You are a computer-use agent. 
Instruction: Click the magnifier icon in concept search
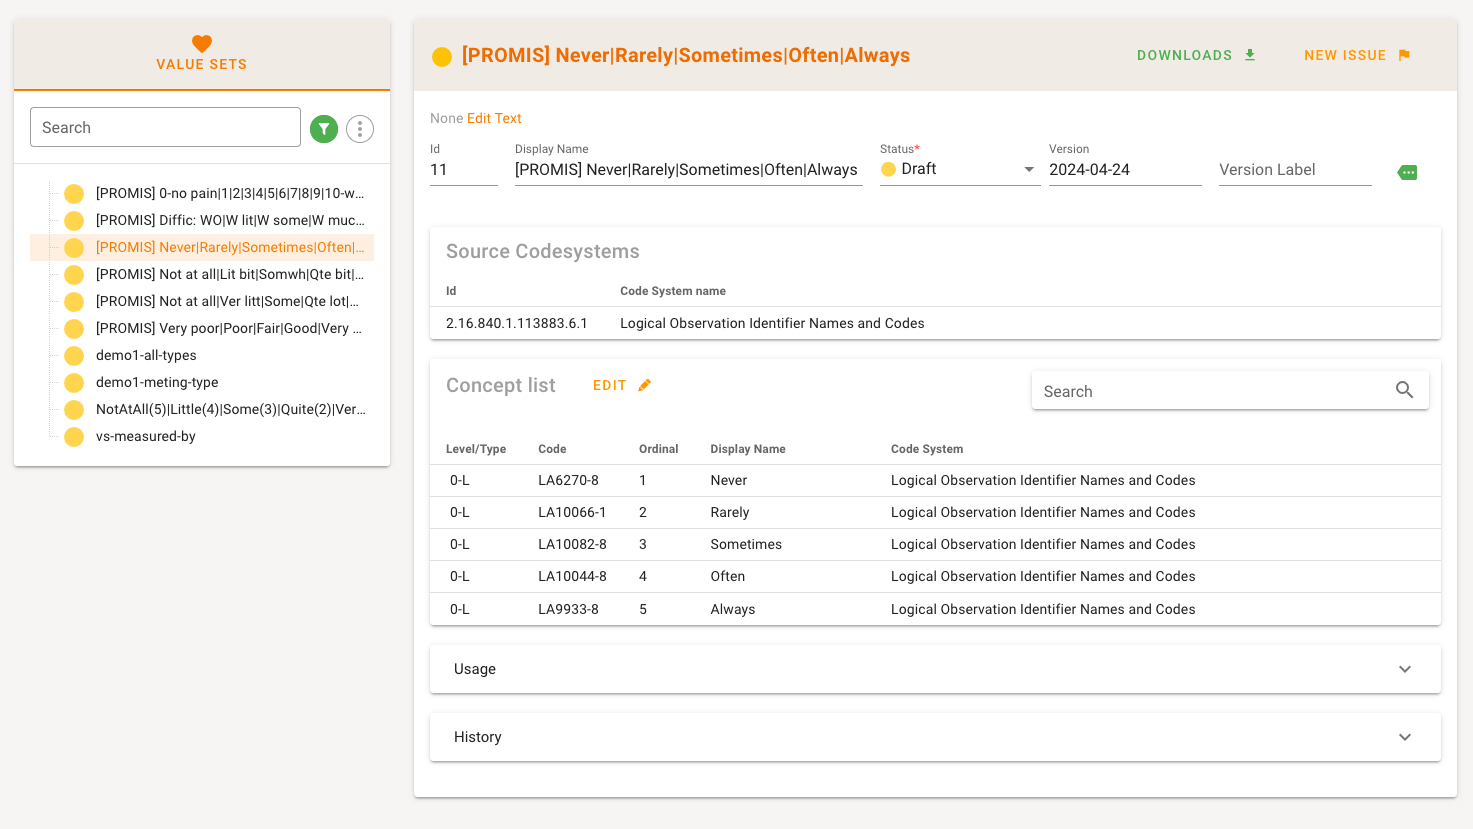point(1404,391)
